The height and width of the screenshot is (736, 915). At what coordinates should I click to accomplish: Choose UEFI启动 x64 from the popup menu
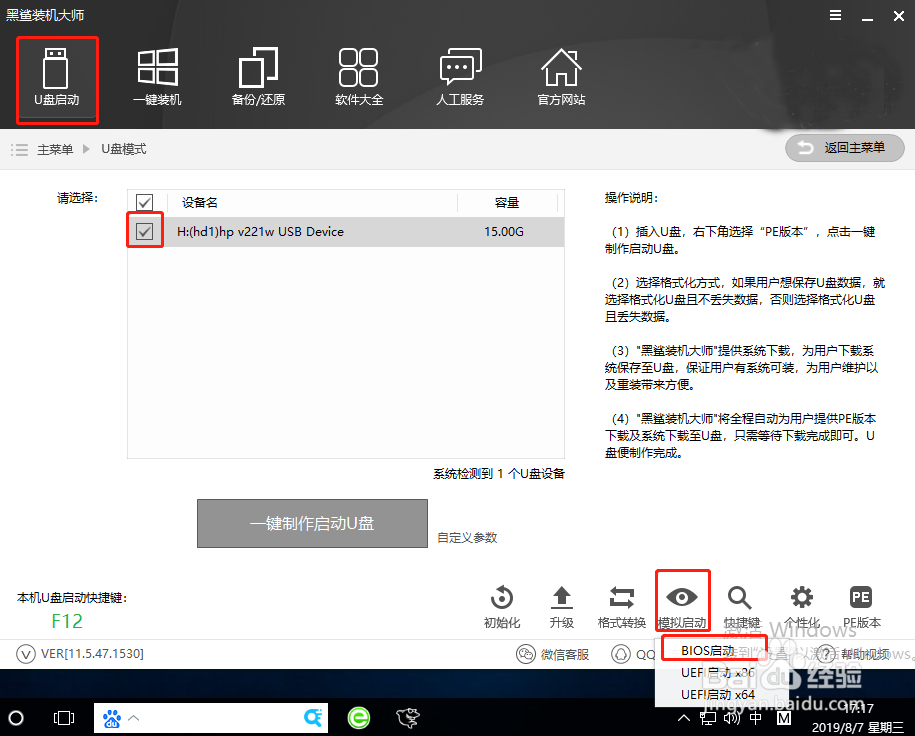(x=718, y=695)
